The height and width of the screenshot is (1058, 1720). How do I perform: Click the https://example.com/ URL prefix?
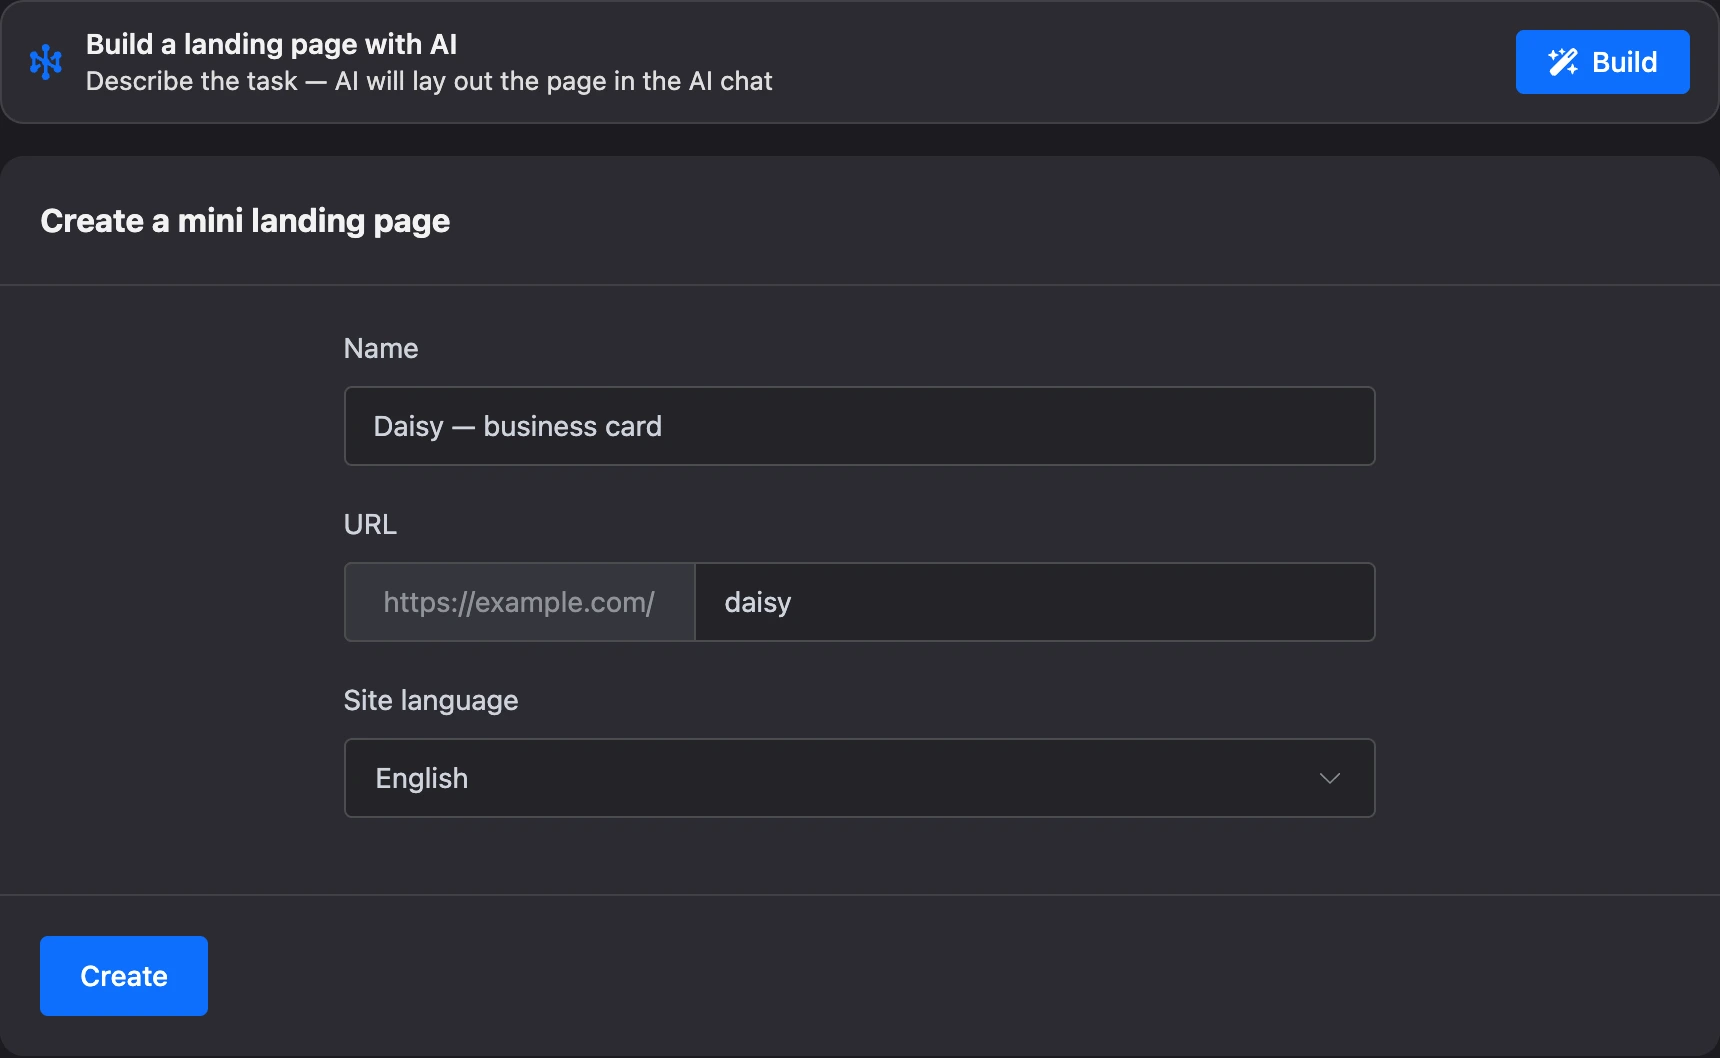pos(519,602)
